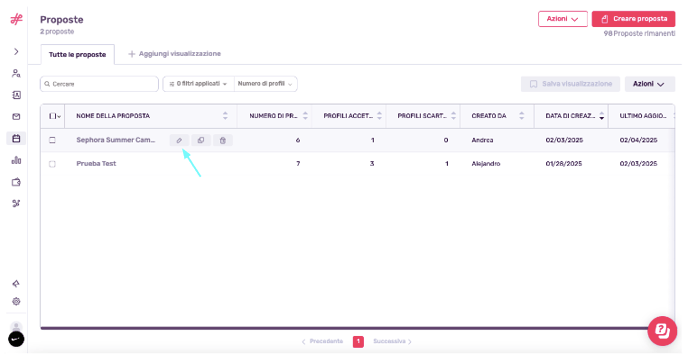
Task: Click Salva visualizzazione button
Action: tap(570, 84)
